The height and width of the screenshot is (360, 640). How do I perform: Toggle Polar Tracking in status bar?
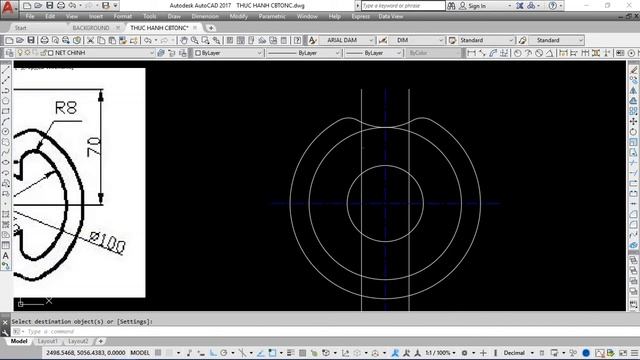pyautogui.click(x=224, y=353)
